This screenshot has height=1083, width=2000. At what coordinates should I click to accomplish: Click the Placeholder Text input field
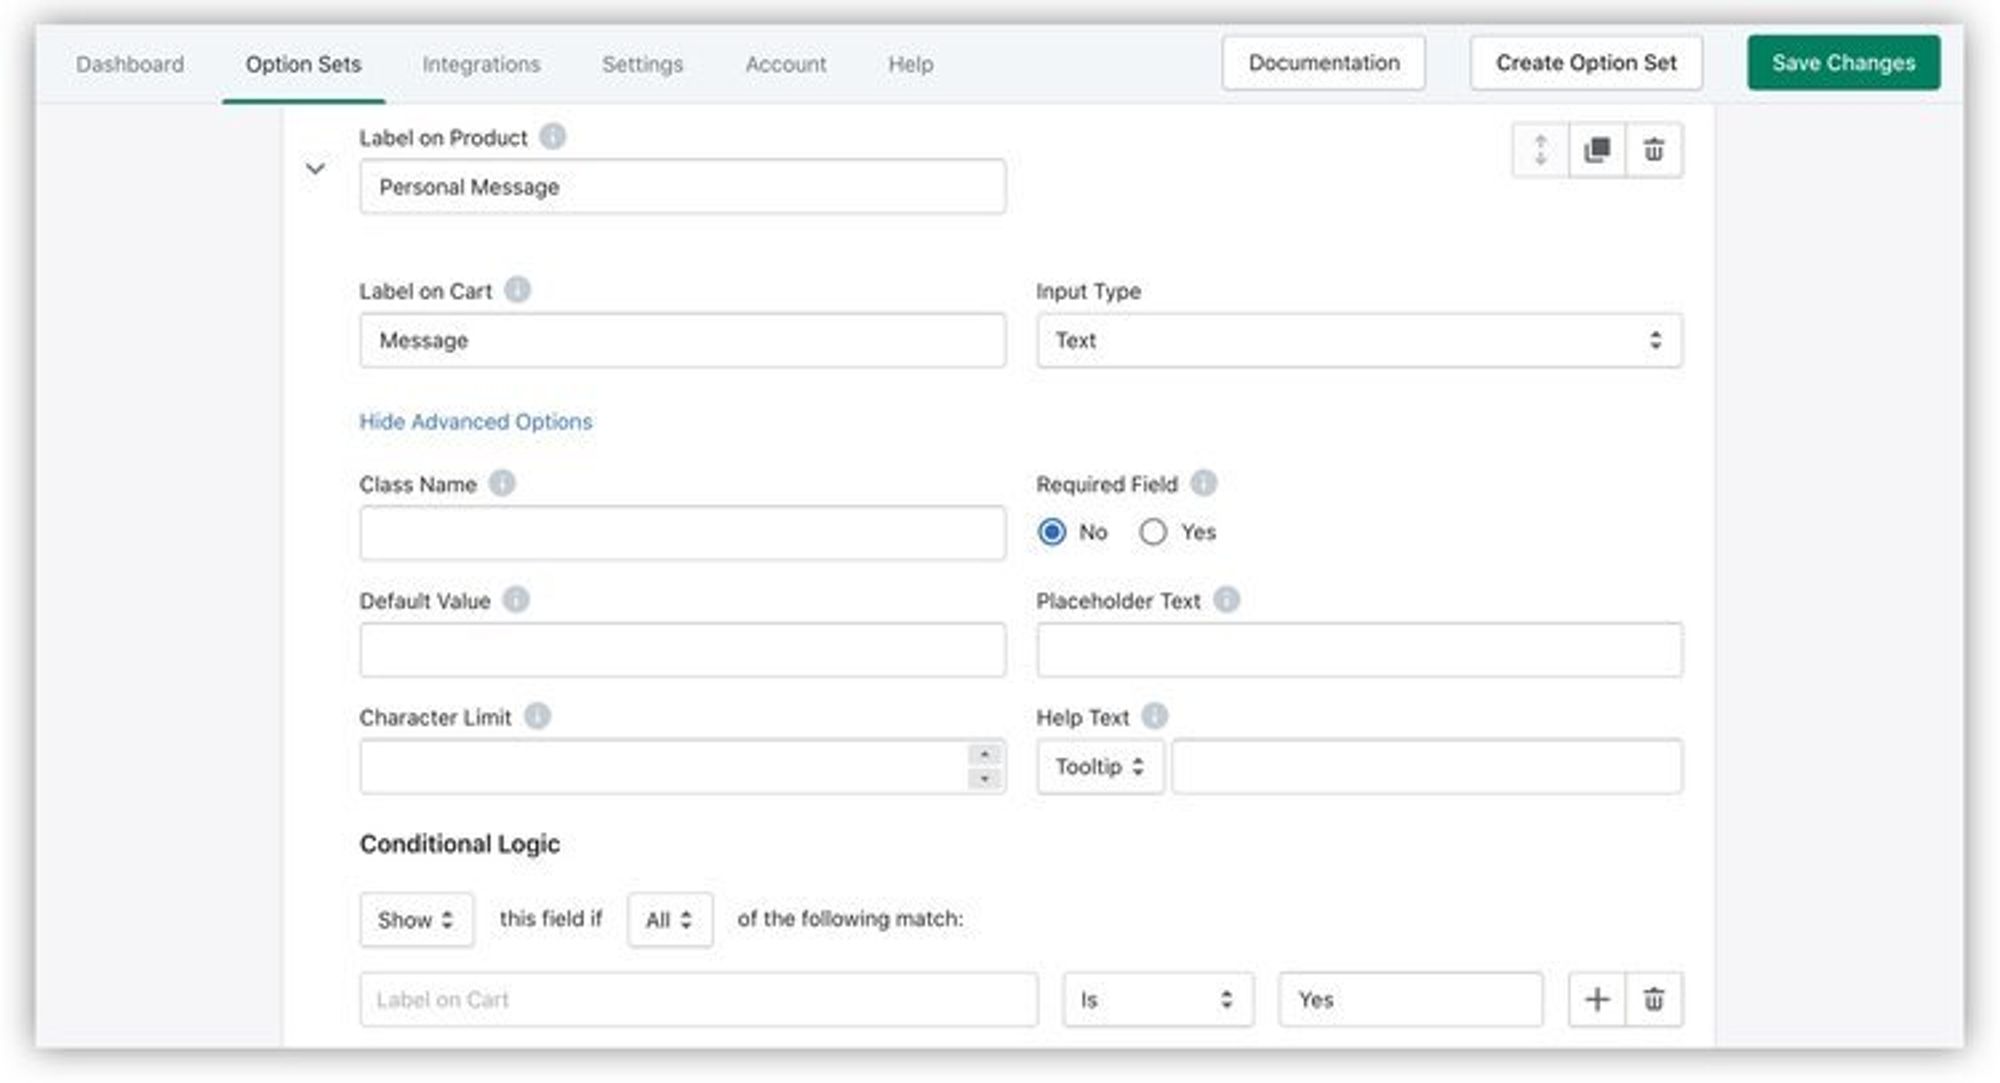[x=1358, y=650]
